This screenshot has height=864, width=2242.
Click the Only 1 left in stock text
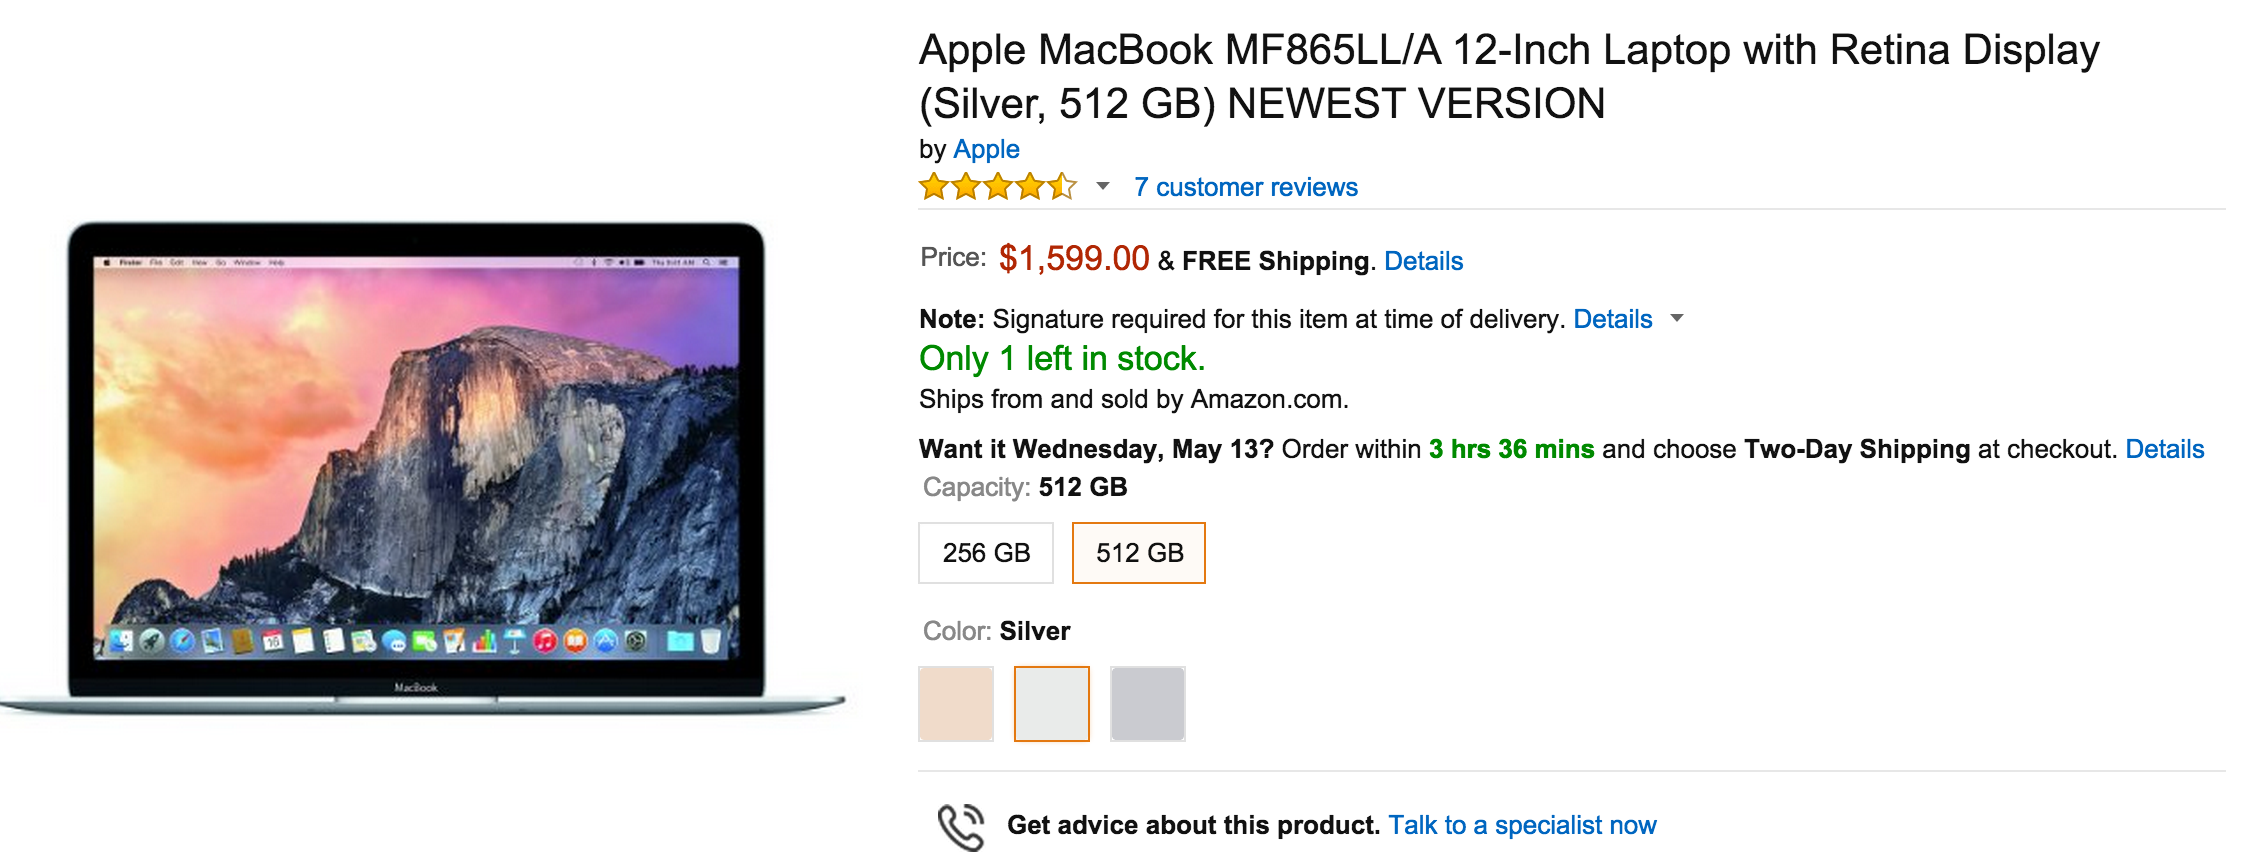pyautogui.click(x=1062, y=358)
